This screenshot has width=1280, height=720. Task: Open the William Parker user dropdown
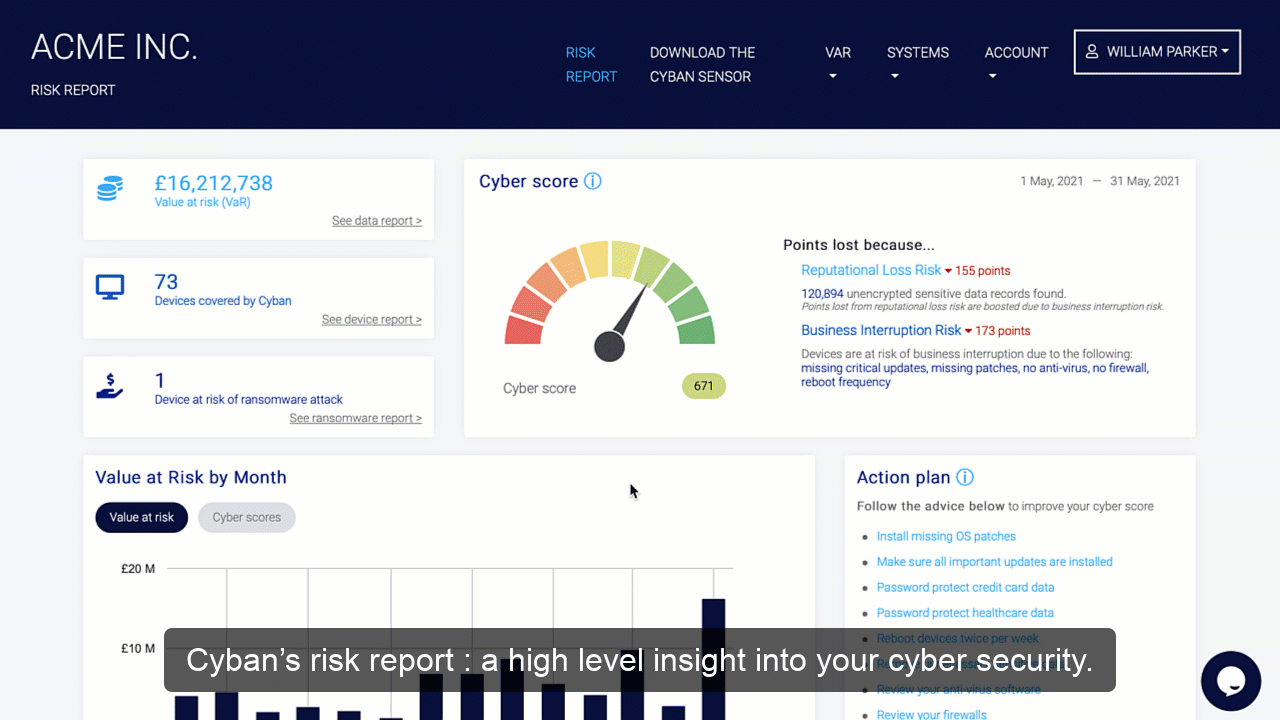[1157, 52]
